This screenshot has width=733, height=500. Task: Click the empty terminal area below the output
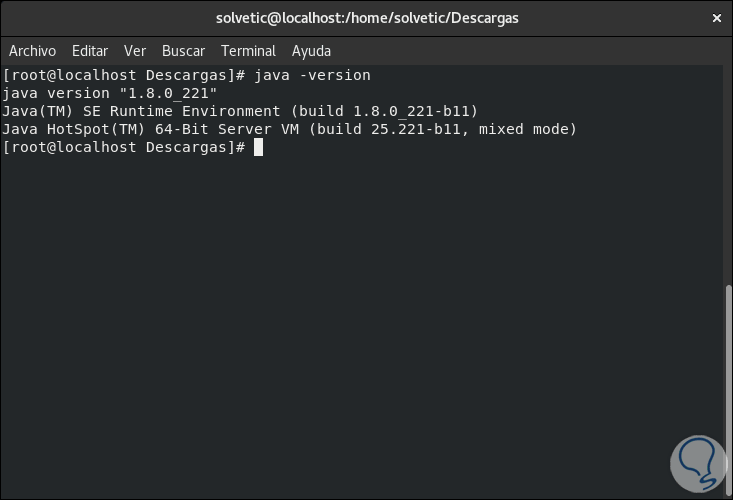point(350,320)
